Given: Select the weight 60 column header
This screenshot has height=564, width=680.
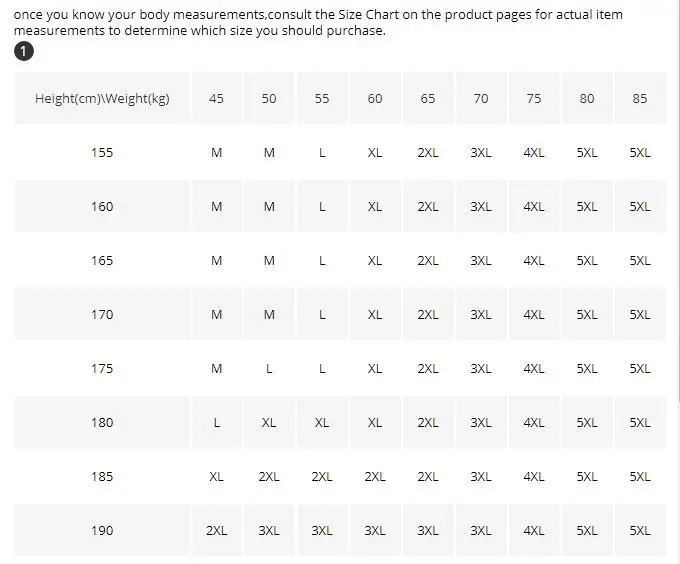Looking at the screenshot, I should coord(374,98).
